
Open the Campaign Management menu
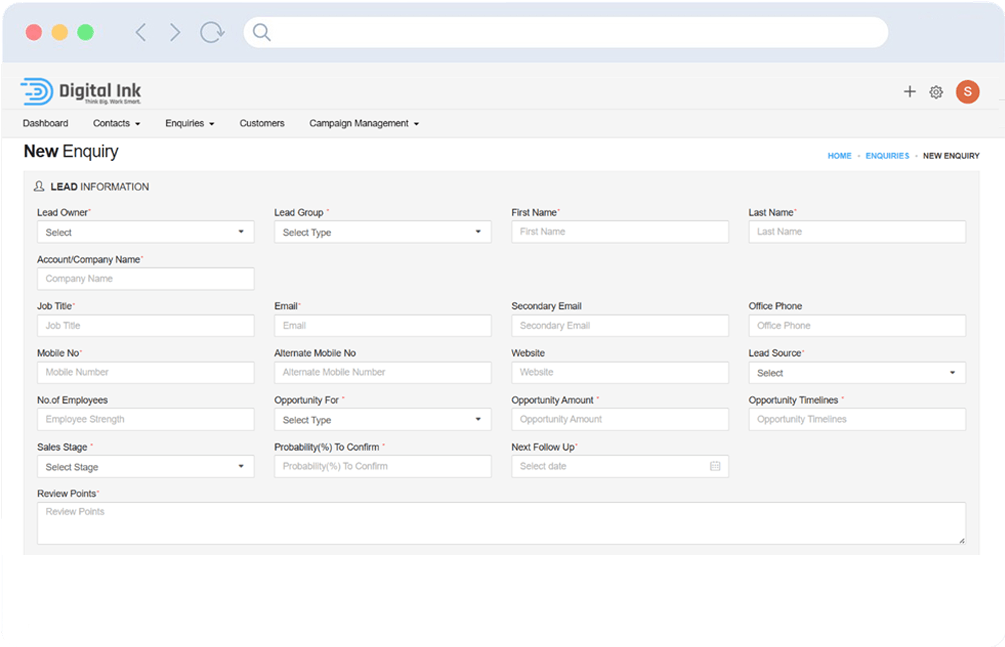tap(363, 123)
